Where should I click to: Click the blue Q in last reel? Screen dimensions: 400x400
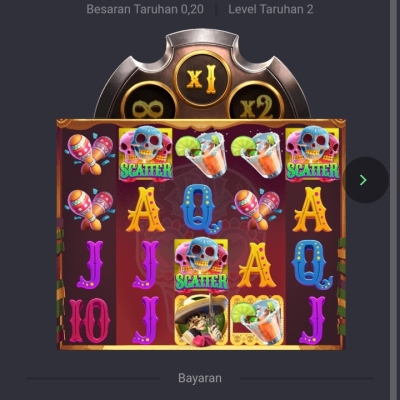coord(312,265)
